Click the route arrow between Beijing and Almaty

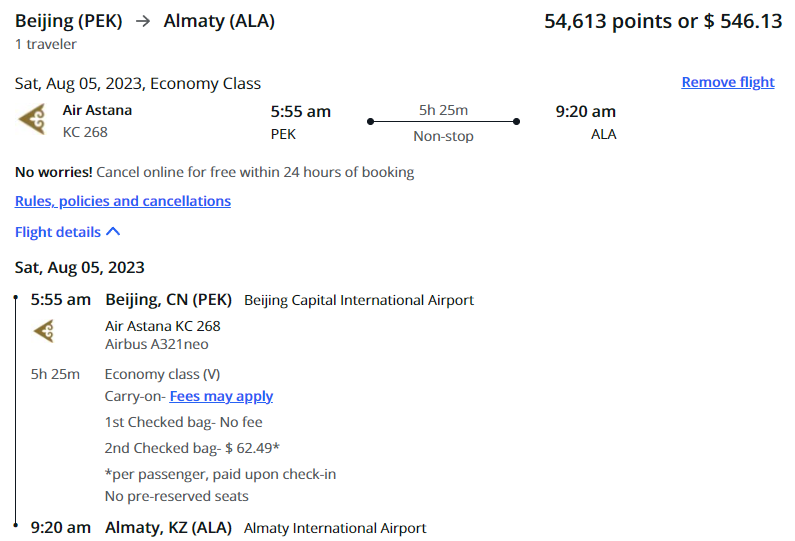coord(143,21)
